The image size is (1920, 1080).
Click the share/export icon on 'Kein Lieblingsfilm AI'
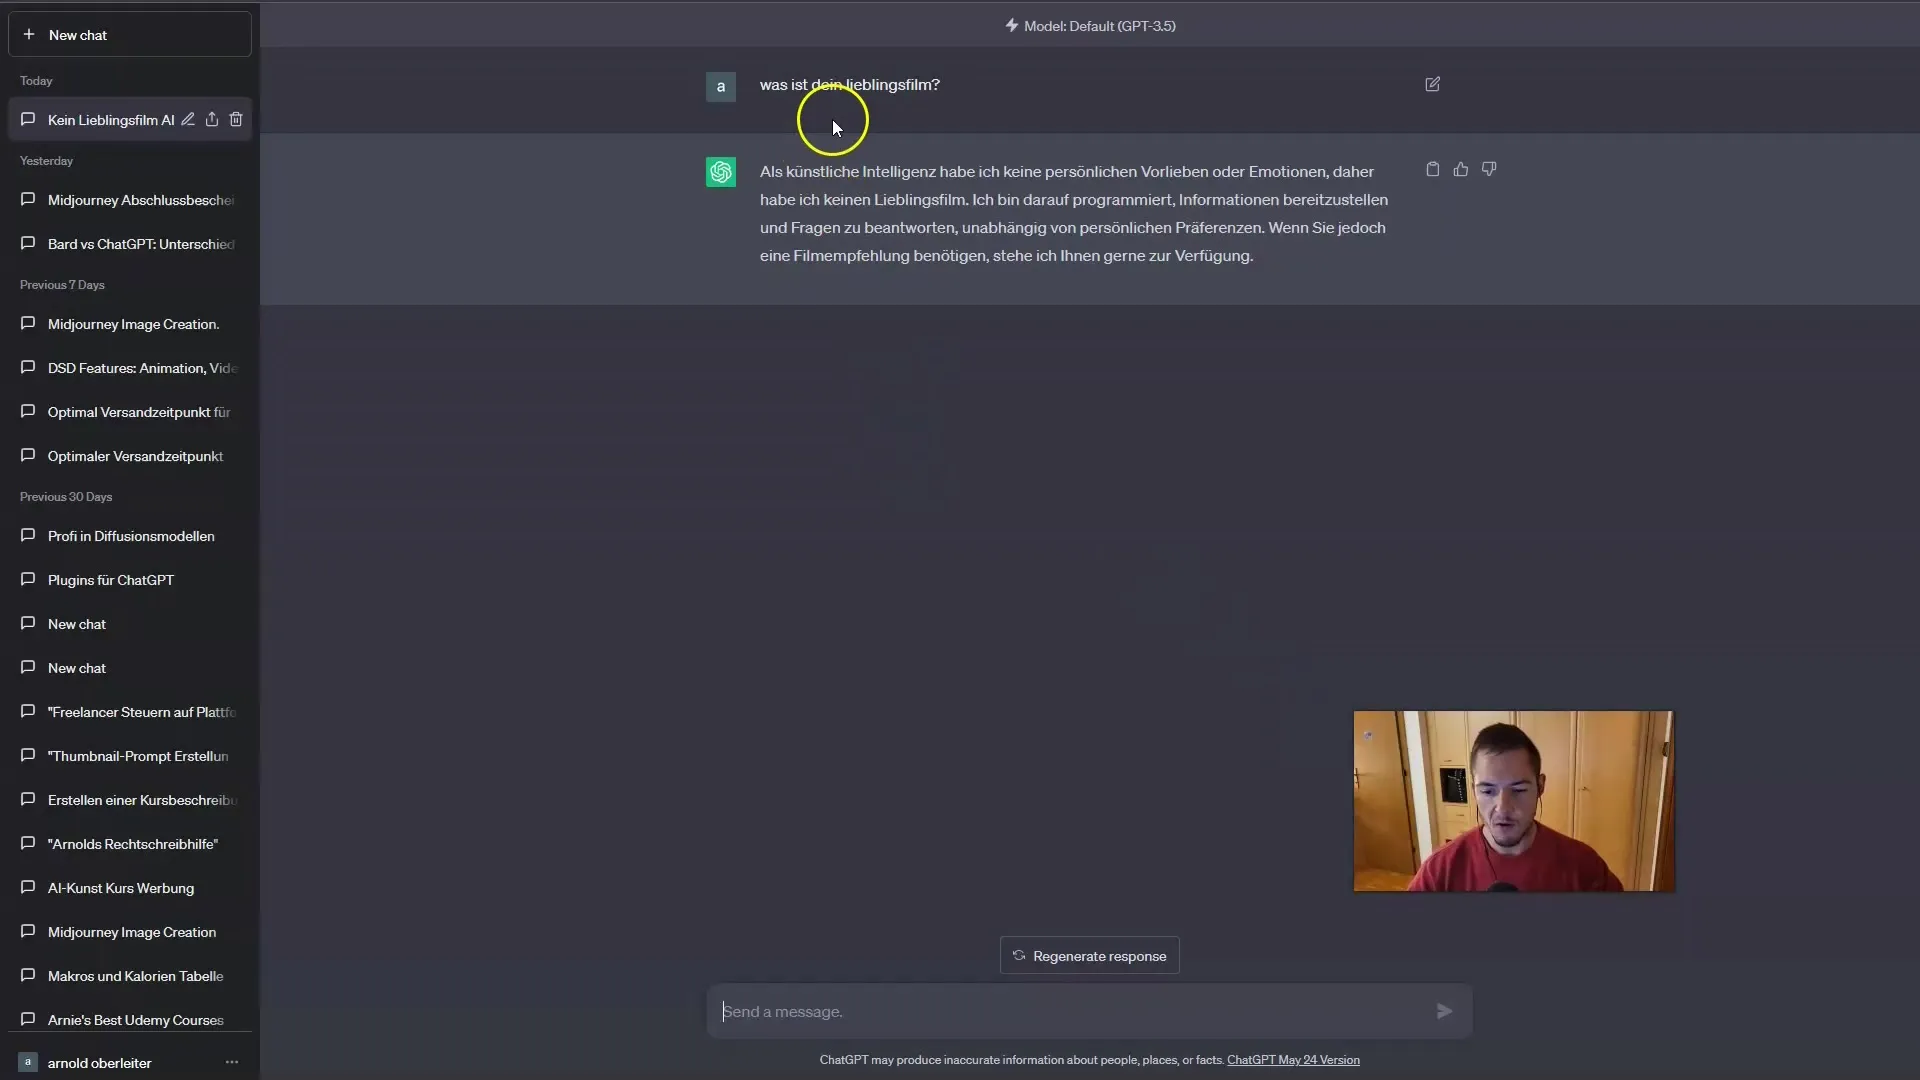point(211,119)
